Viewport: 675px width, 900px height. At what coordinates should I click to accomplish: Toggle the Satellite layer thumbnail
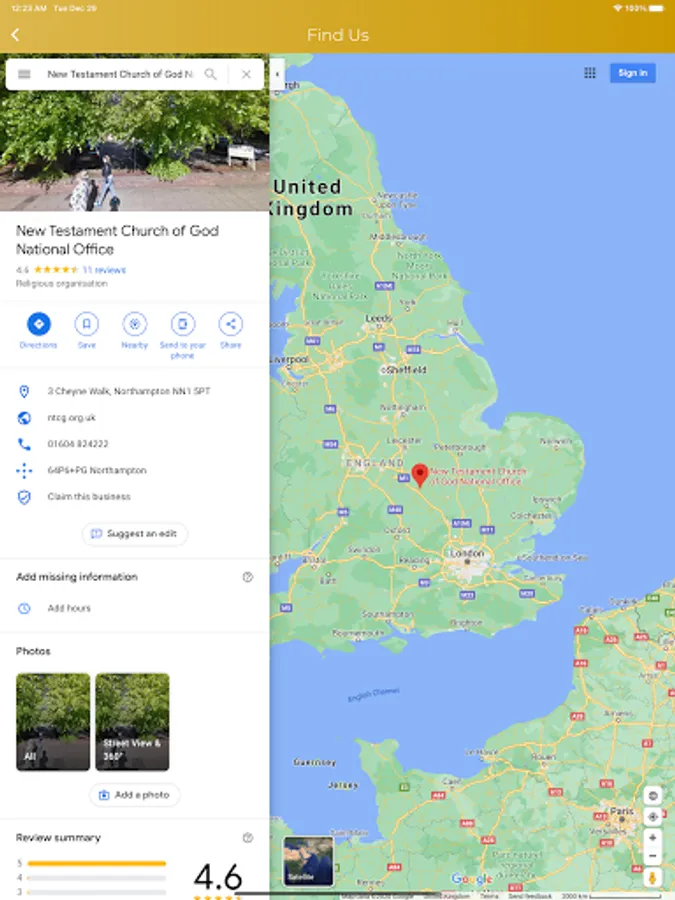point(308,860)
